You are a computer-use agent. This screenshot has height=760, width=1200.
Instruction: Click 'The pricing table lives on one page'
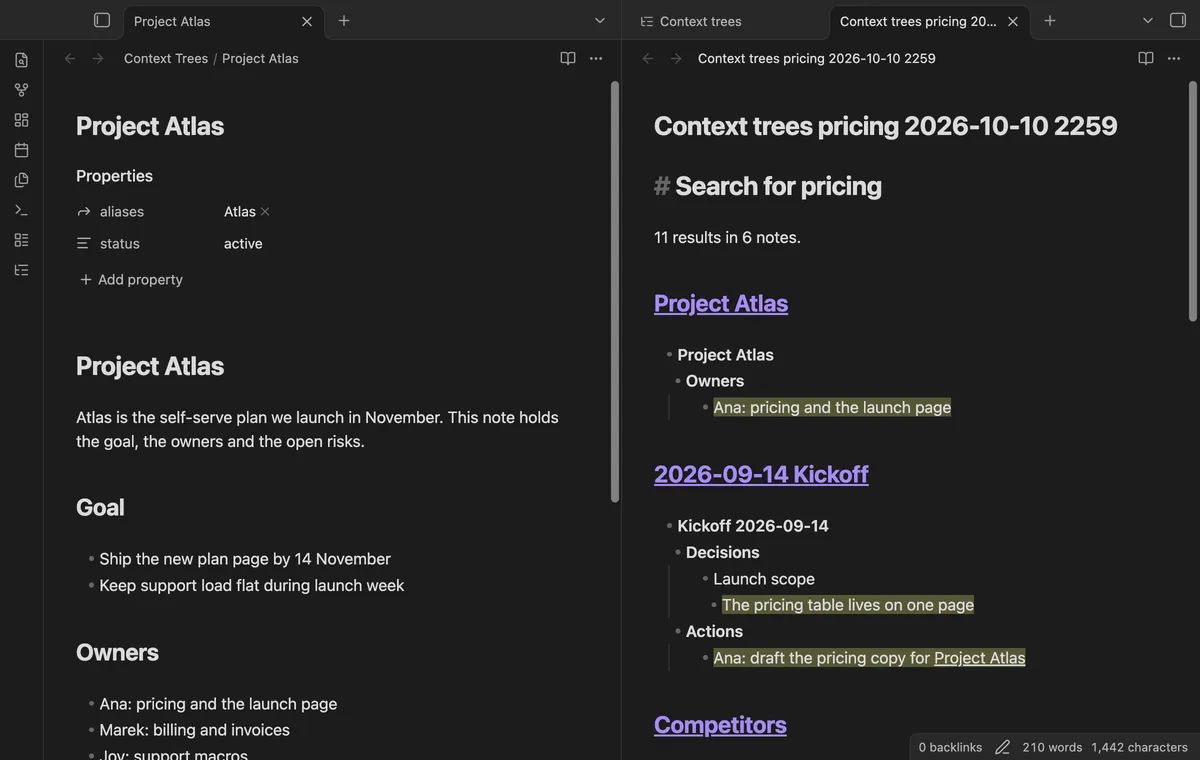tap(848, 605)
